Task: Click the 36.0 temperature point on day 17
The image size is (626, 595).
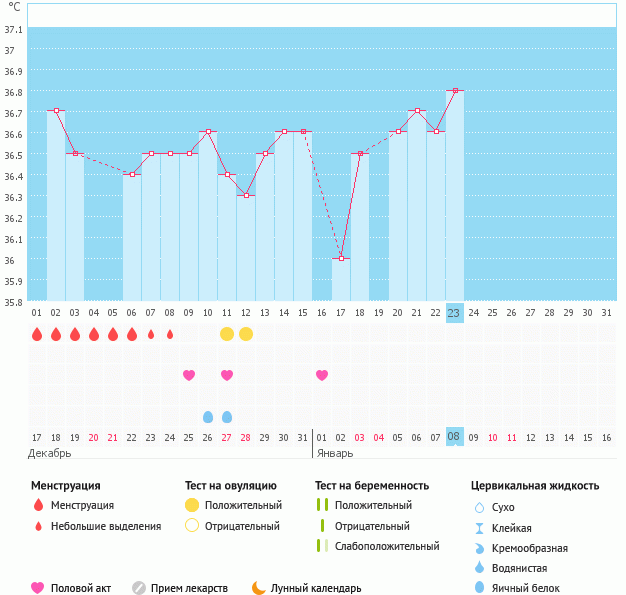Action: click(341, 258)
